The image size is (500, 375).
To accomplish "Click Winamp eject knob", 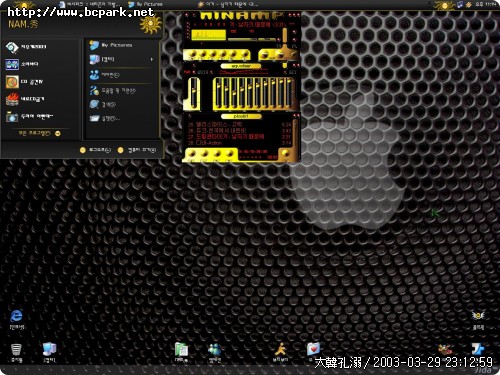I will tap(245, 54).
